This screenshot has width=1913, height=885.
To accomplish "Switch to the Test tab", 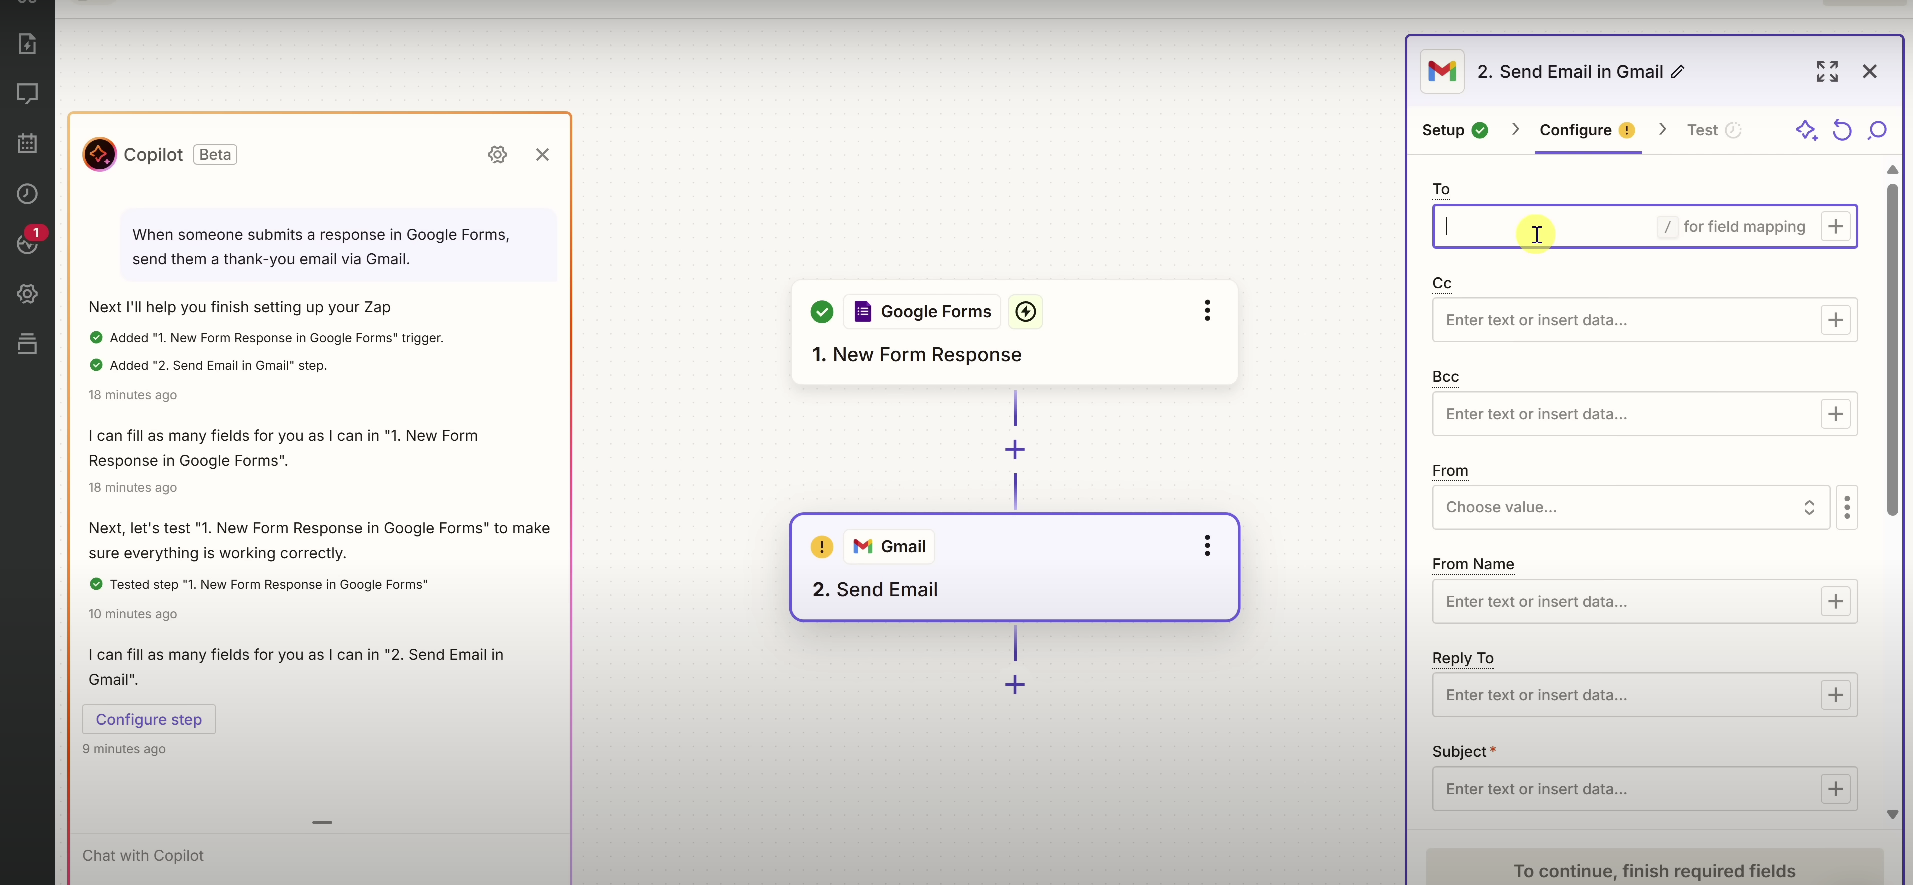I will tap(1714, 130).
